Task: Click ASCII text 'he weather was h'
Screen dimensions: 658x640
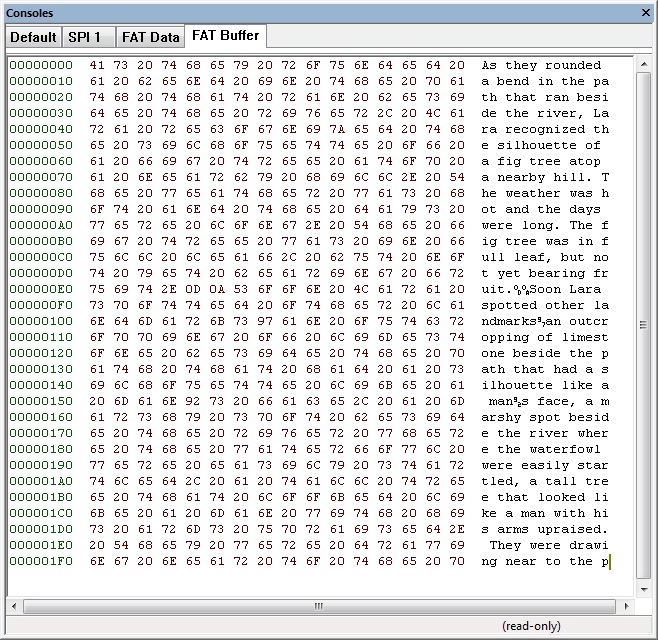Action: [545, 193]
